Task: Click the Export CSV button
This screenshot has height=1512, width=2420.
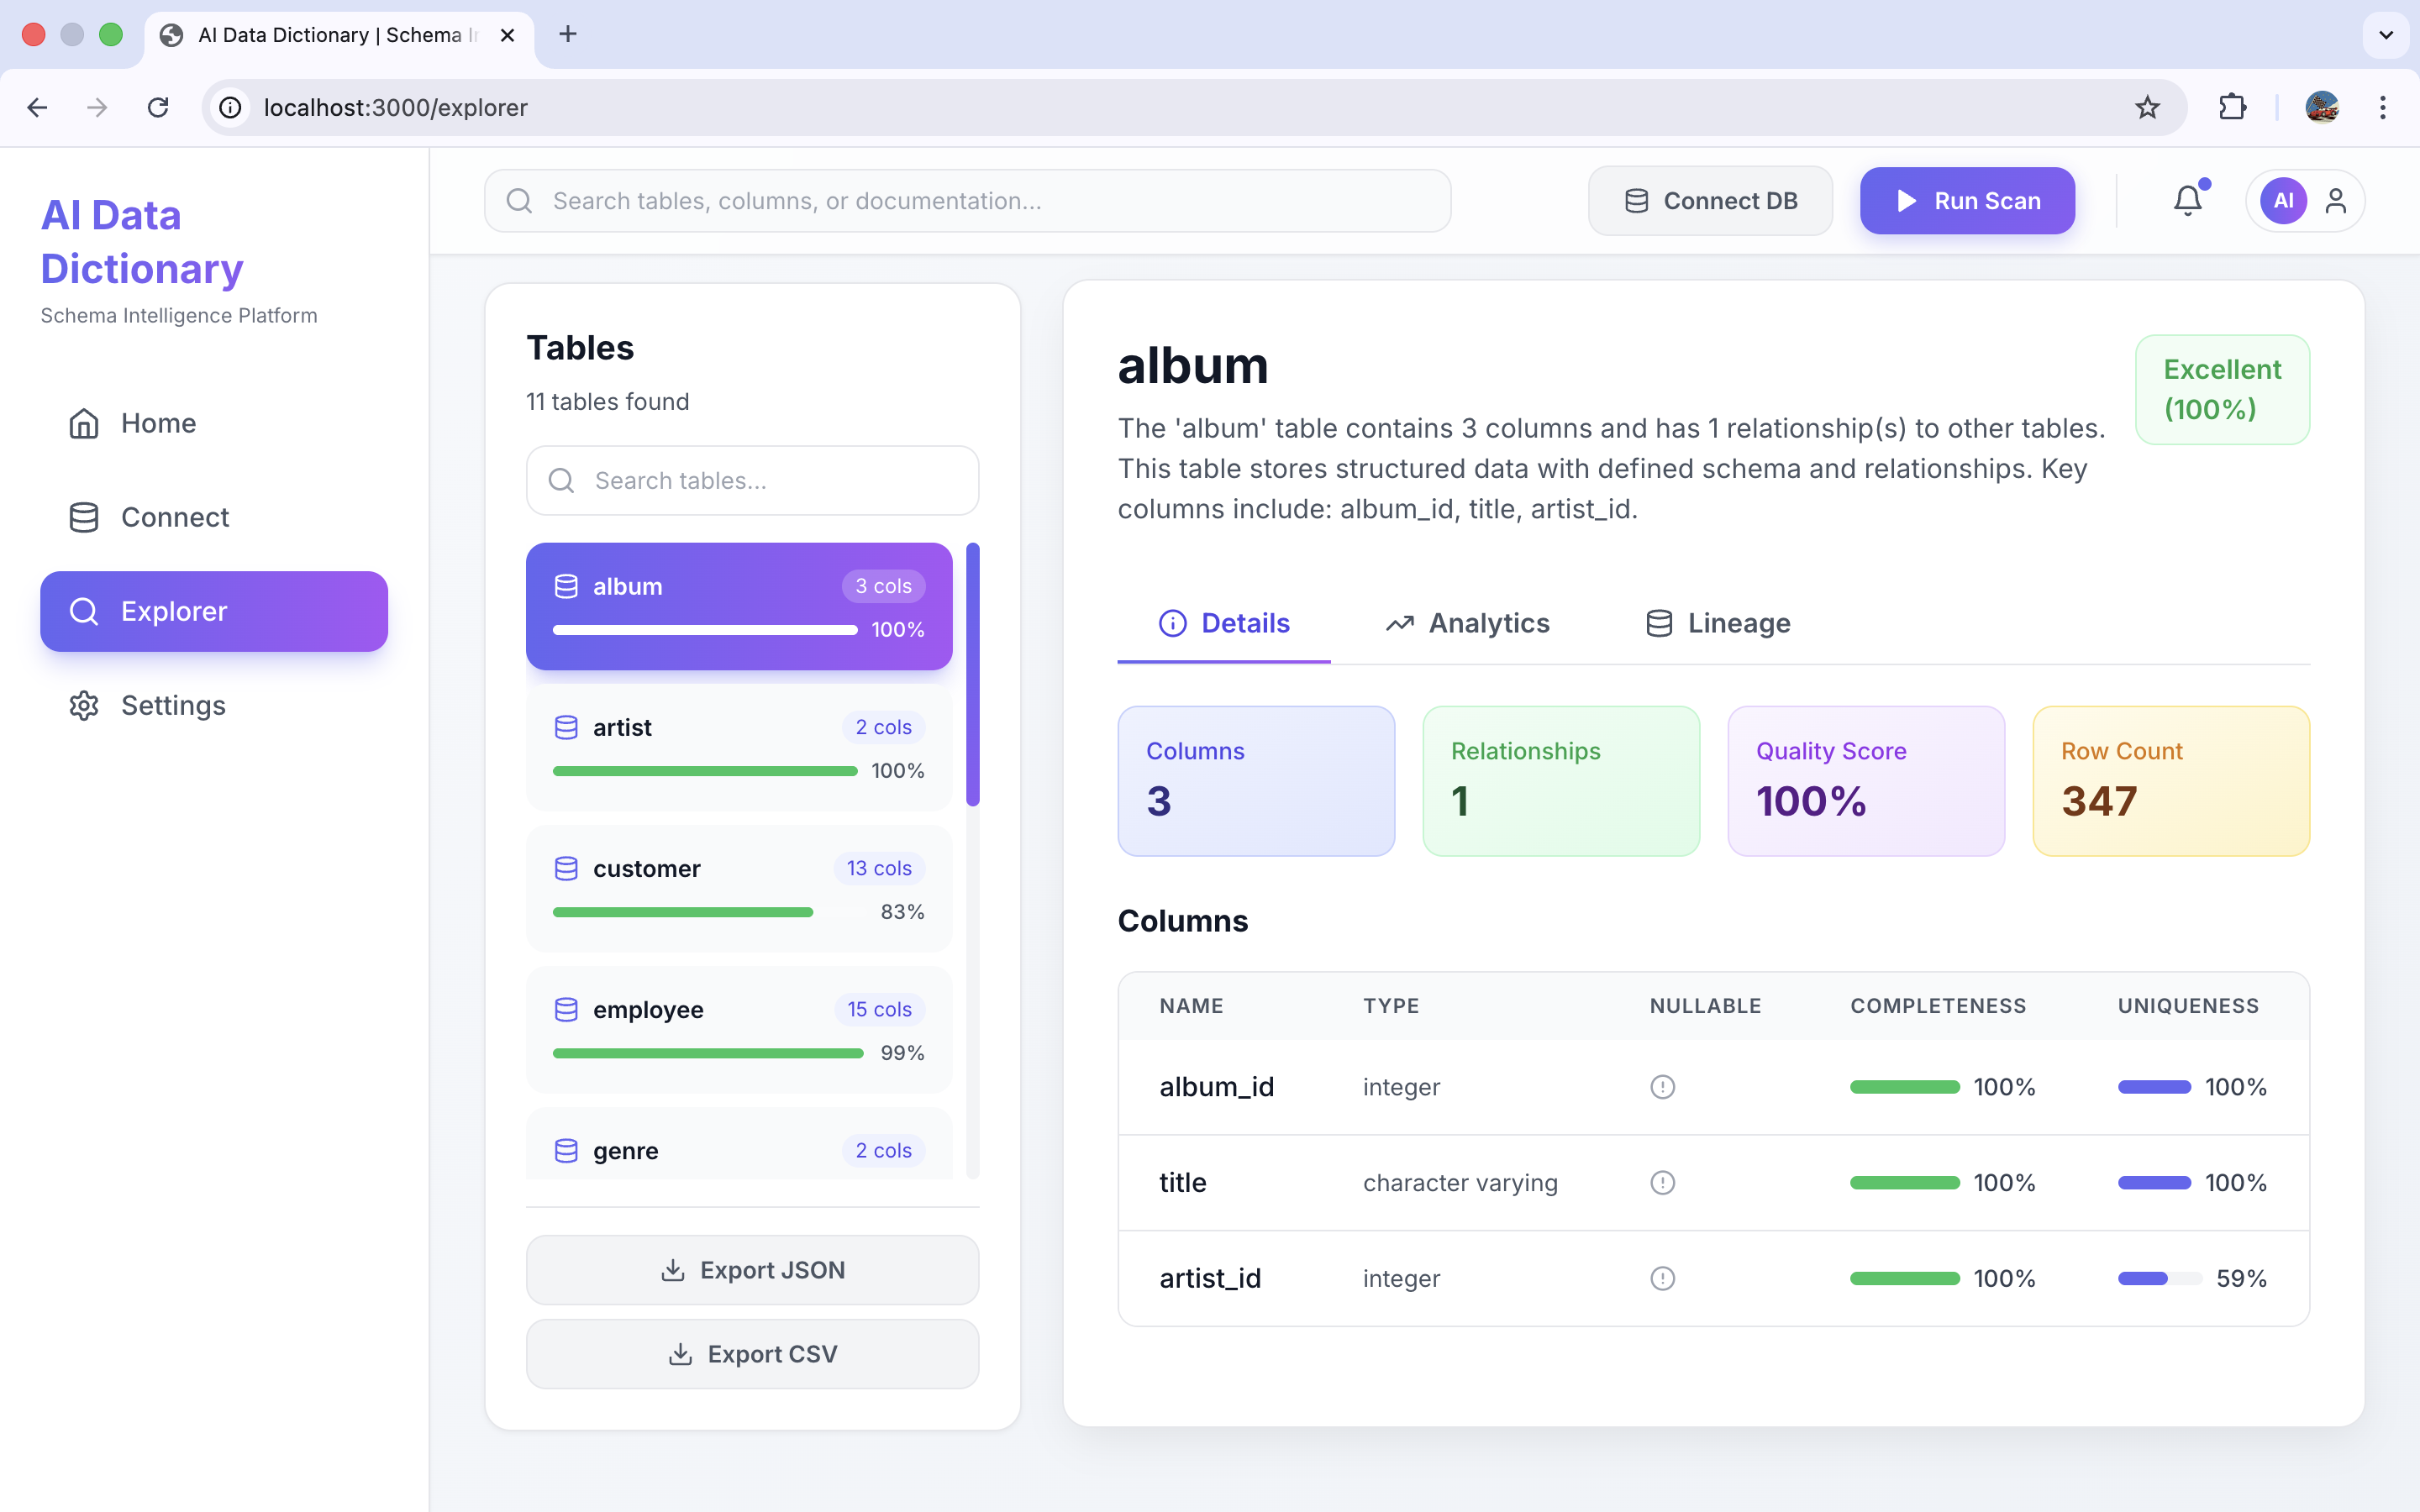Action: tap(752, 1353)
